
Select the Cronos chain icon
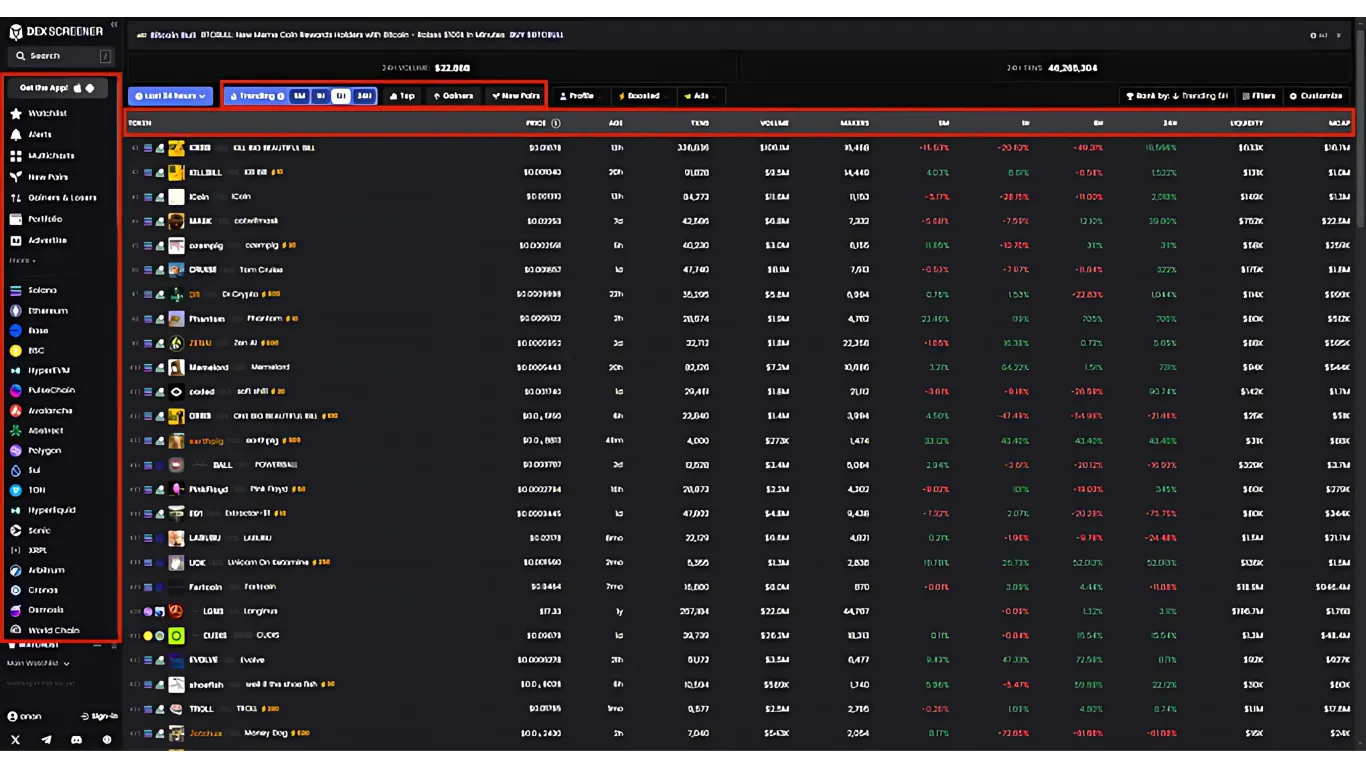[x=16, y=591]
